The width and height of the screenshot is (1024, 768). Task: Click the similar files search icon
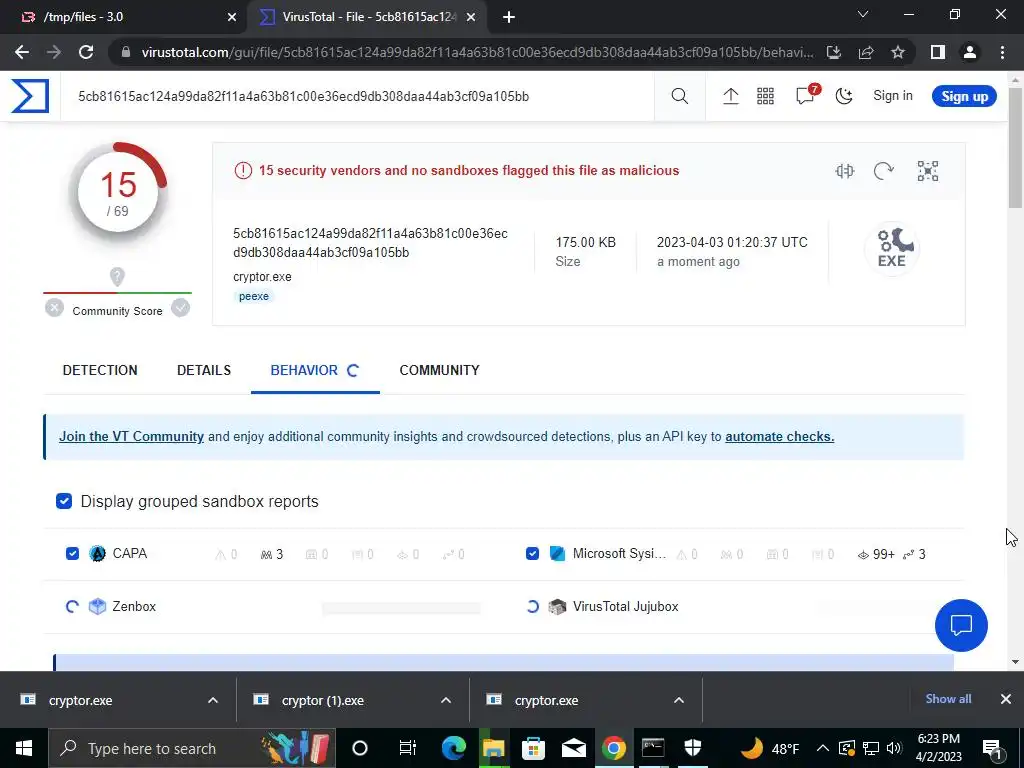click(x=844, y=171)
